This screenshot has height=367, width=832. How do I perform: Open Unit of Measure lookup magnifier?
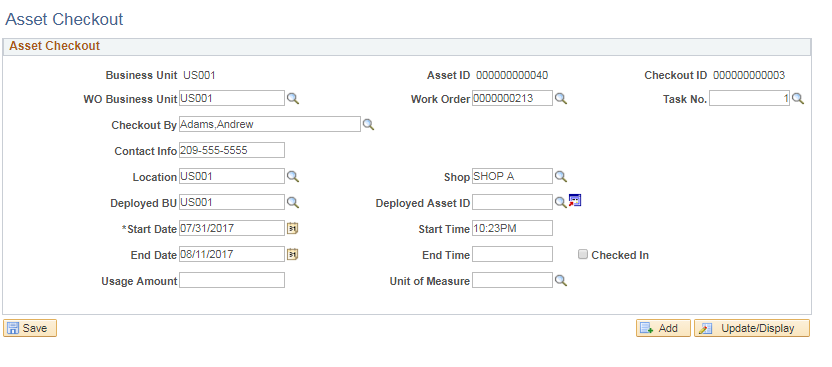[561, 281]
